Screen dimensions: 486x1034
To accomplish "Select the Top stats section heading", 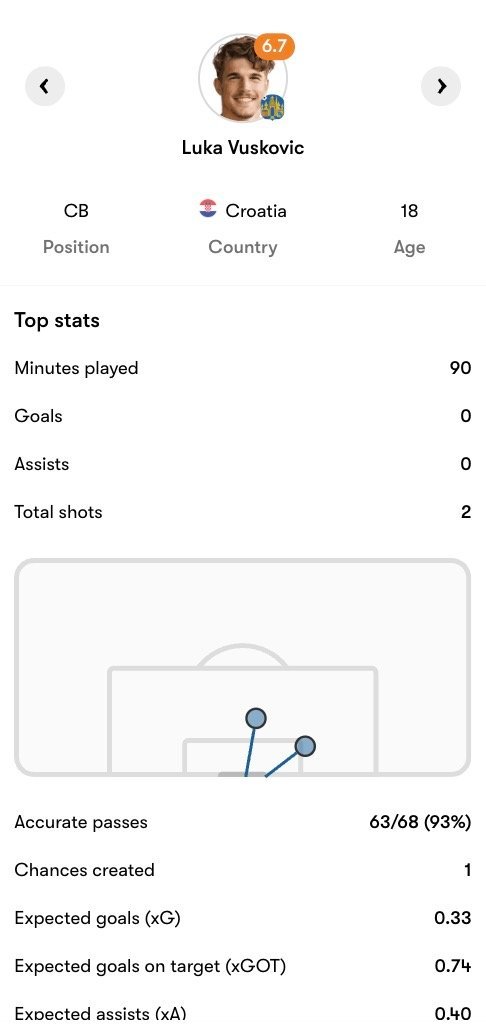I will pos(57,320).
